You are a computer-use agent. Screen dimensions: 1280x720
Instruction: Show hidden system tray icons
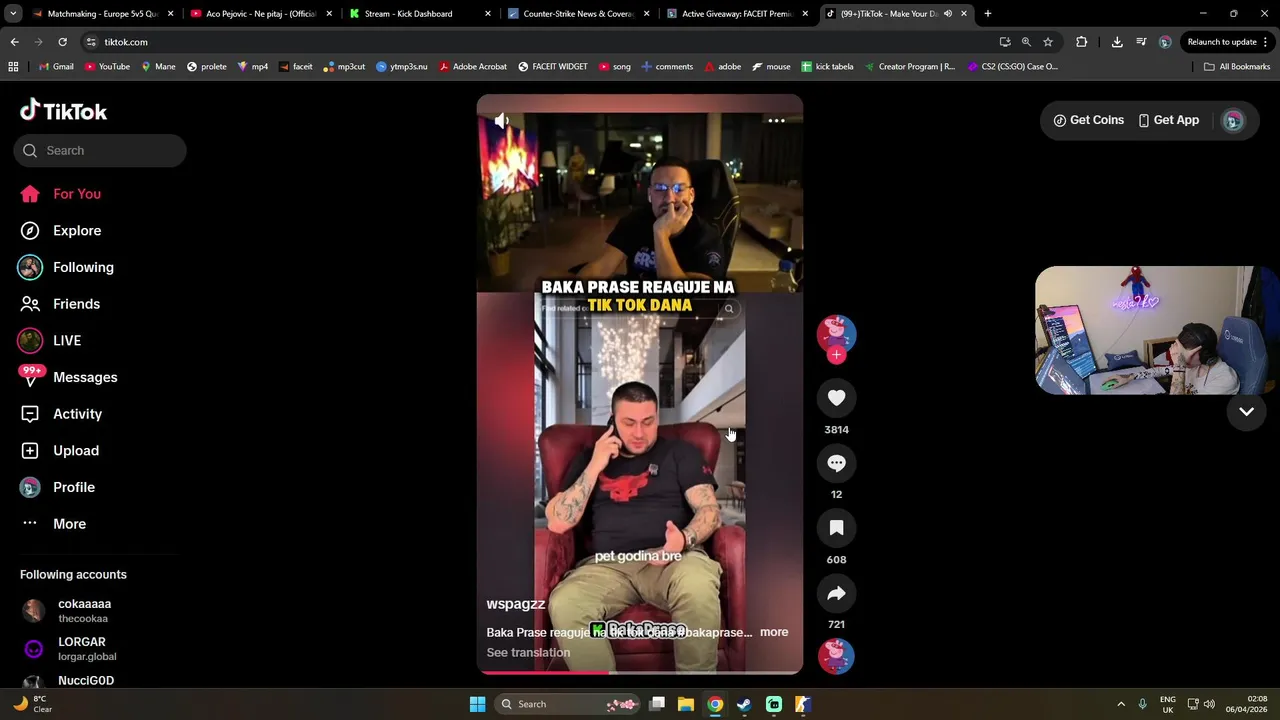pyautogui.click(x=1120, y=704)
